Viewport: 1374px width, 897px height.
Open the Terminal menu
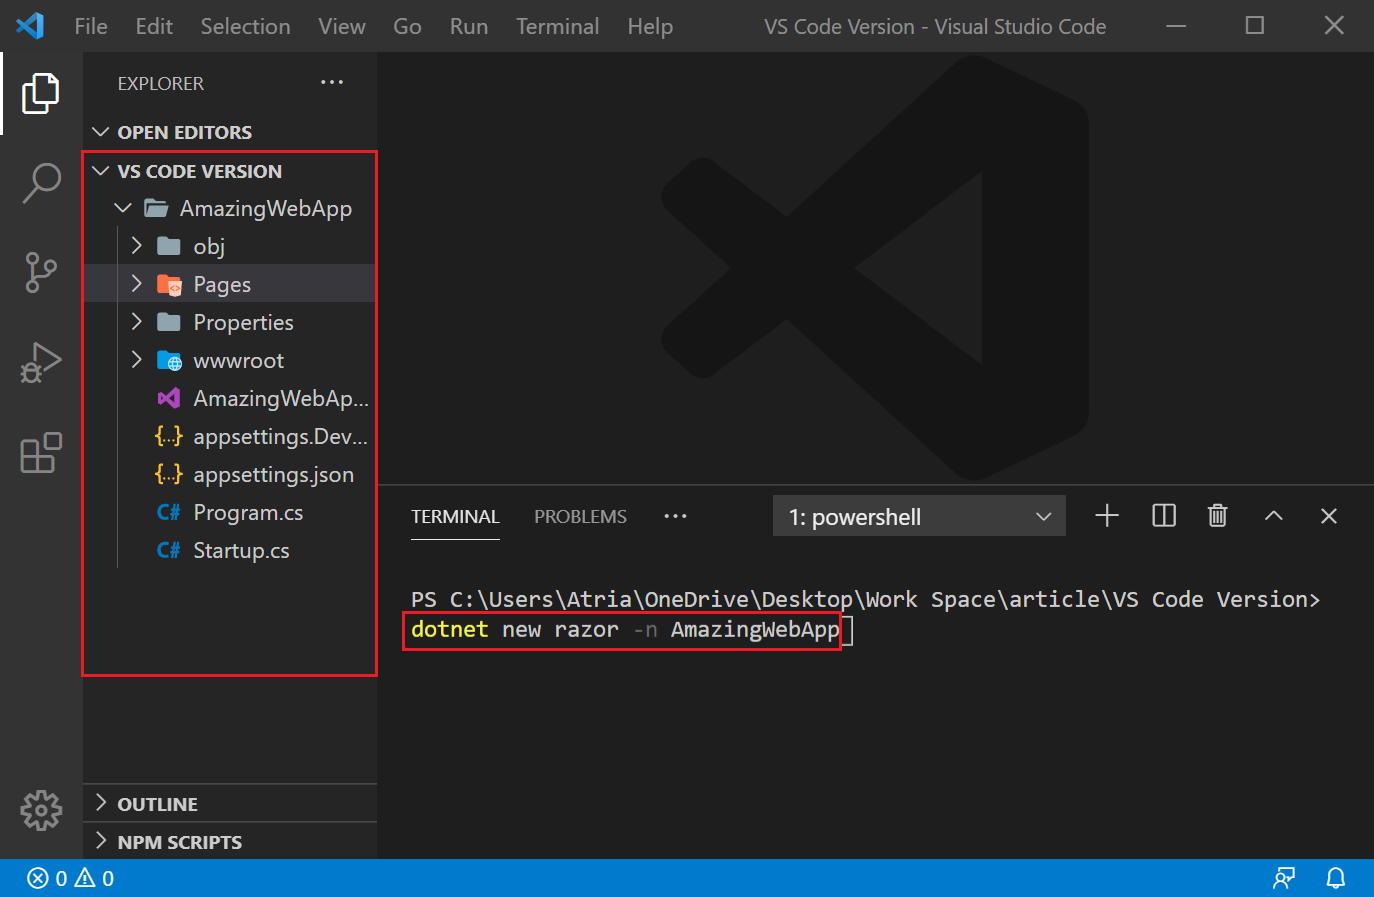point(558,26)
